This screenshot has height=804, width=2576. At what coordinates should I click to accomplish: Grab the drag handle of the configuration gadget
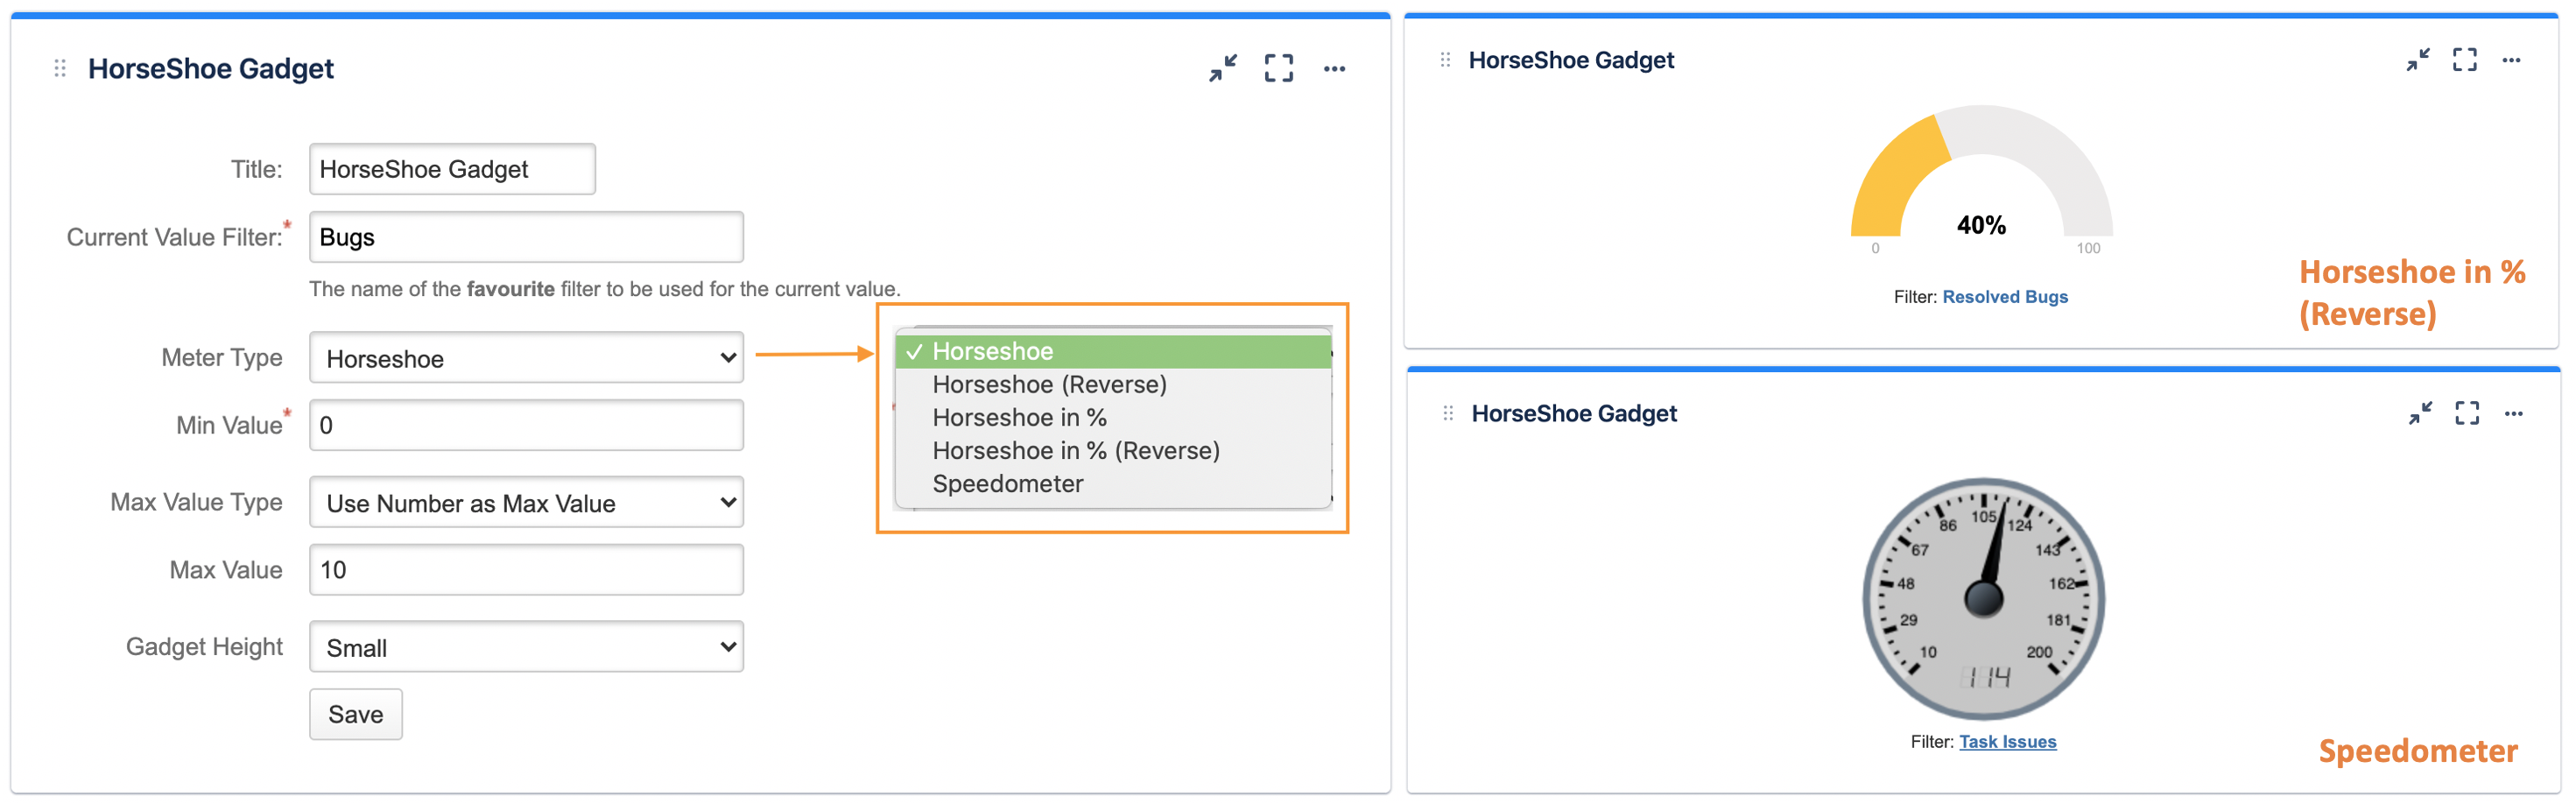(60, 68)
